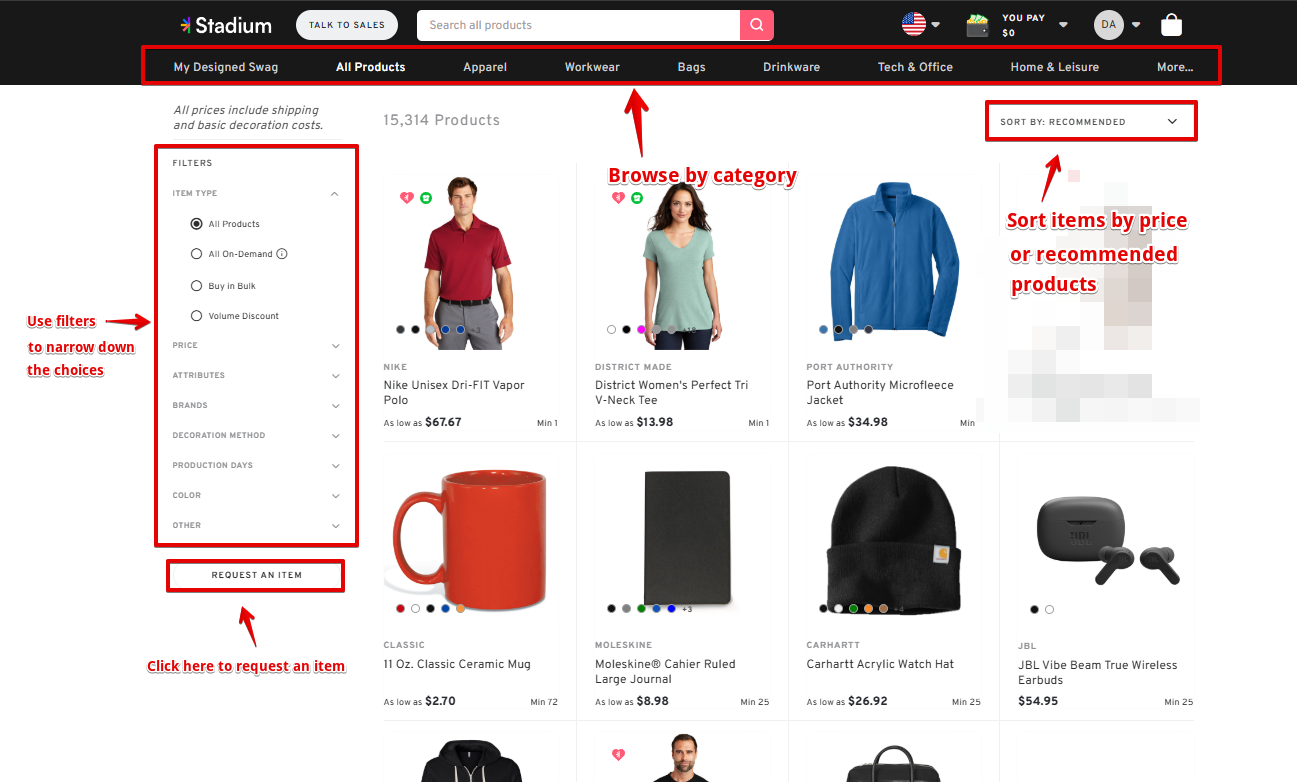The height and width of the screenshot is (782, 1297).
Task: Expand the Other filter
Action: click(256, 525)
